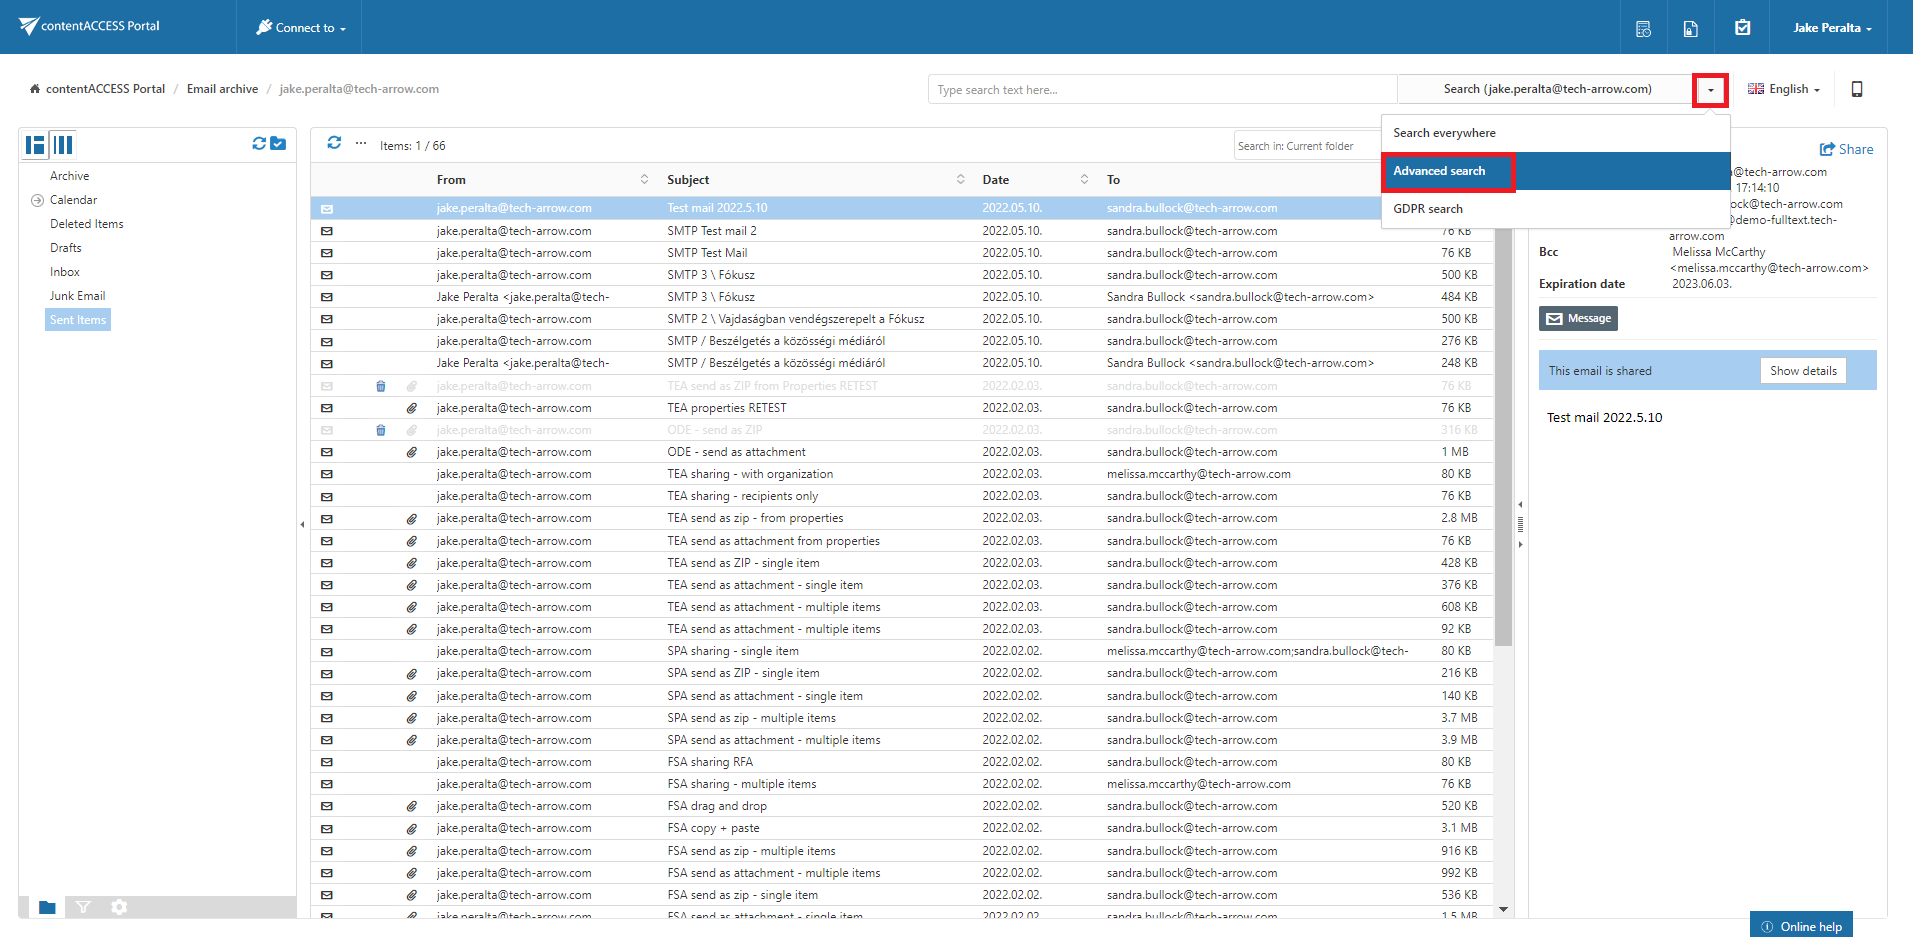Click the Share link

coord(1846,149)
